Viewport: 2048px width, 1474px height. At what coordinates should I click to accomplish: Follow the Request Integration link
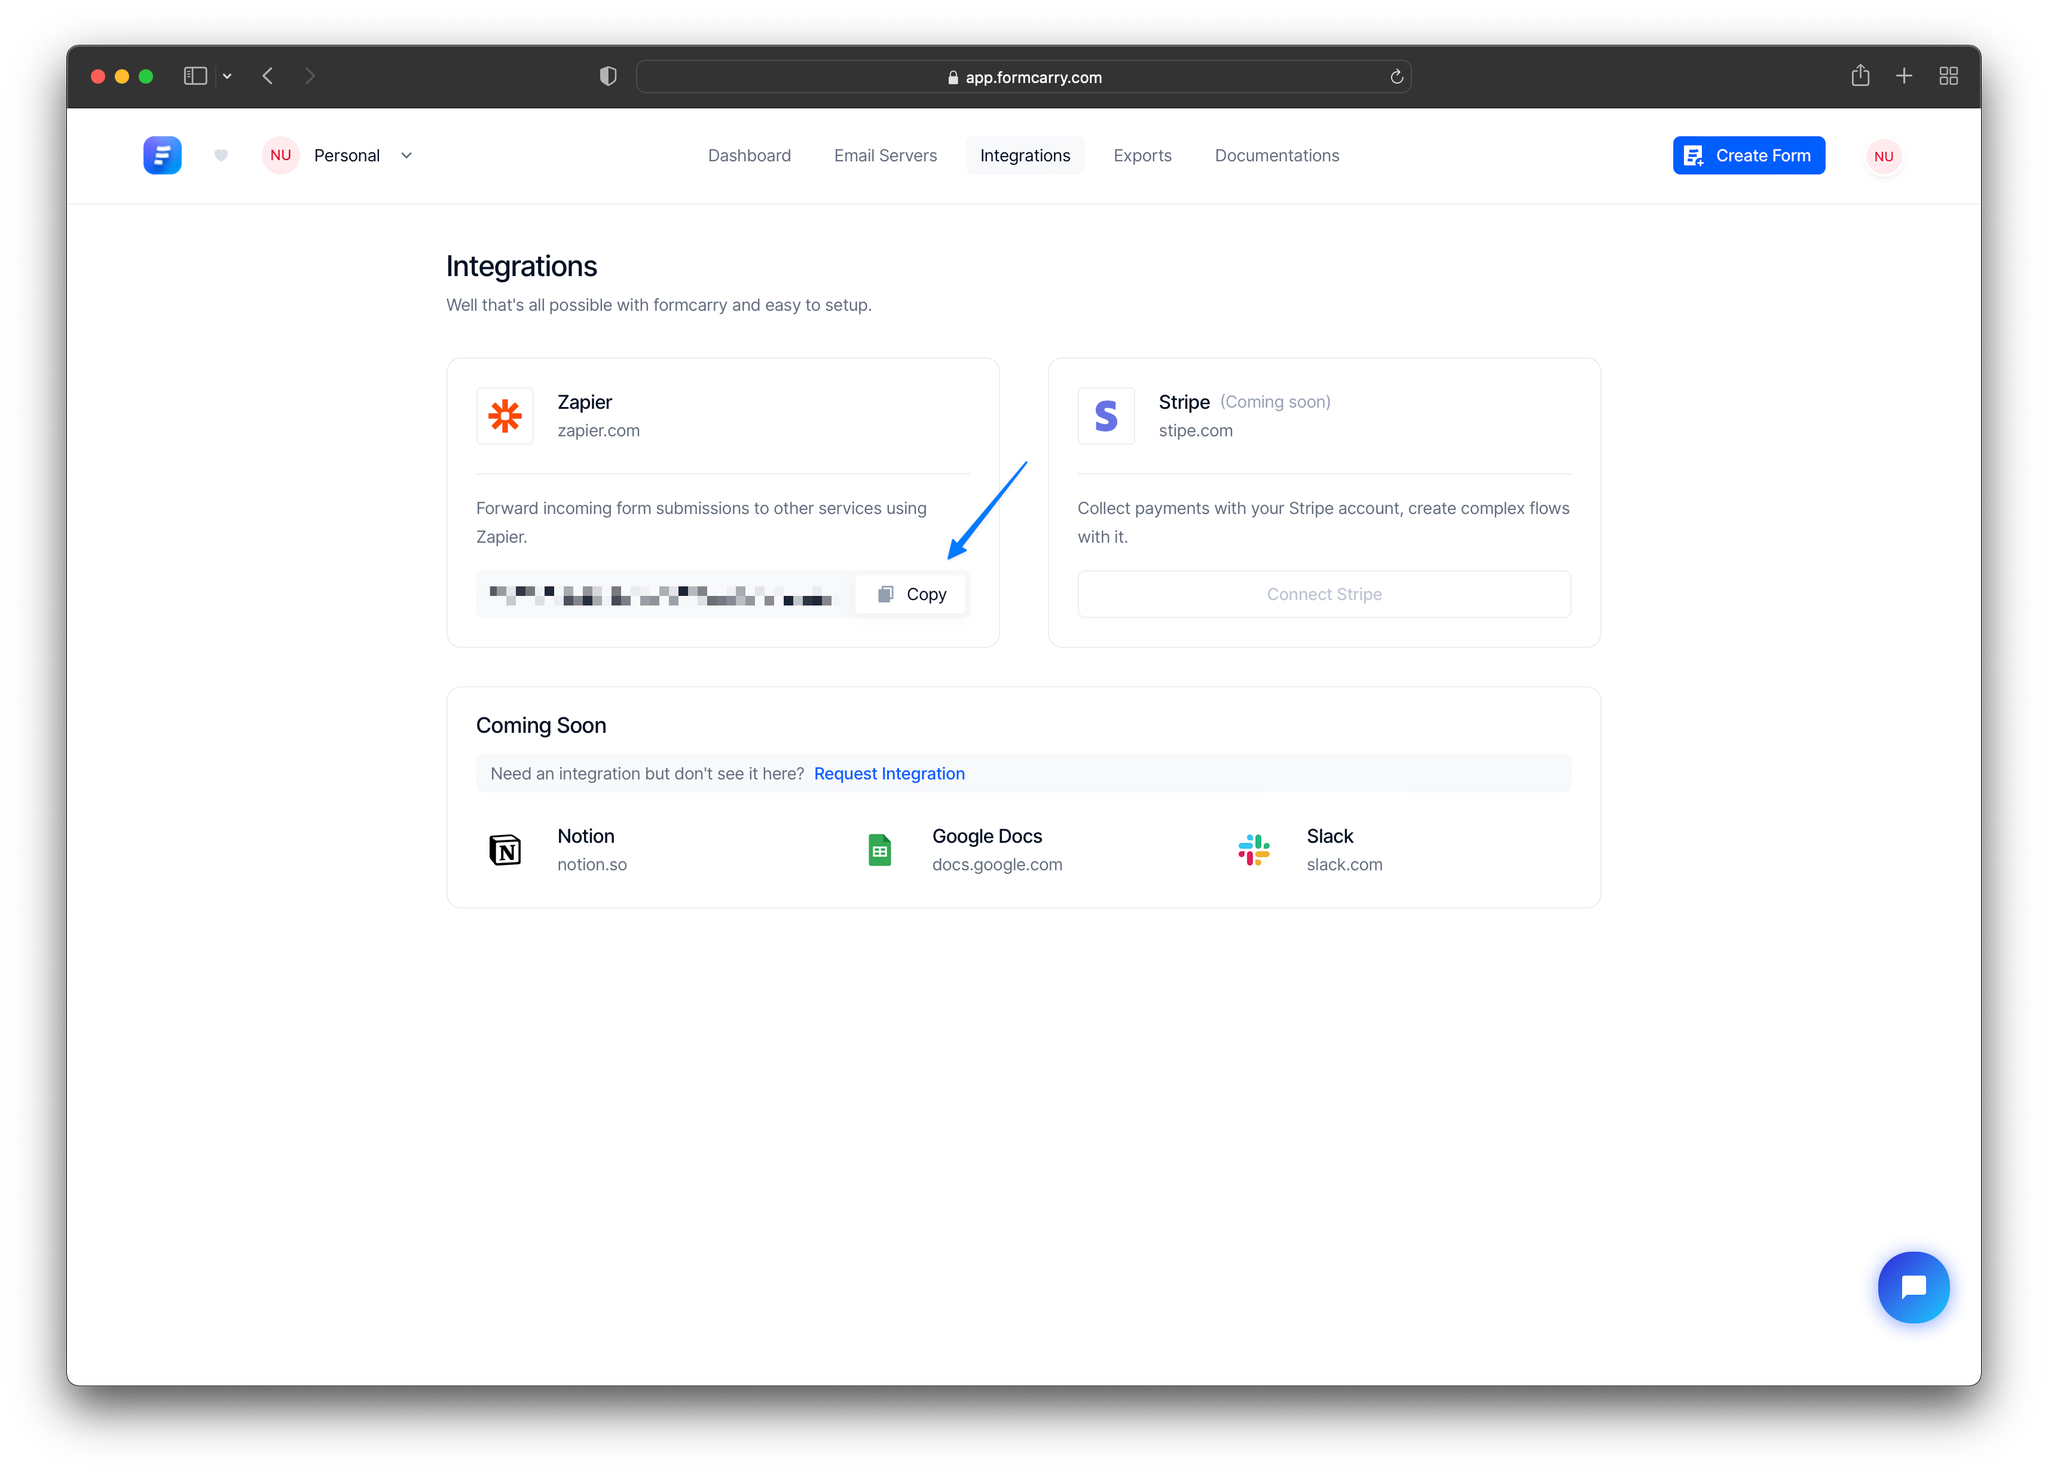click(889, 773)
